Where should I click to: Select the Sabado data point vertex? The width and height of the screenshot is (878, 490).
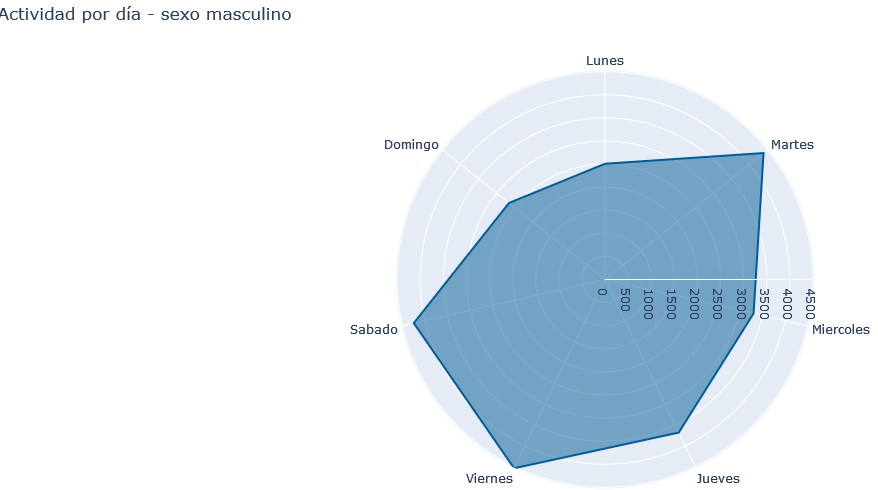414,323
